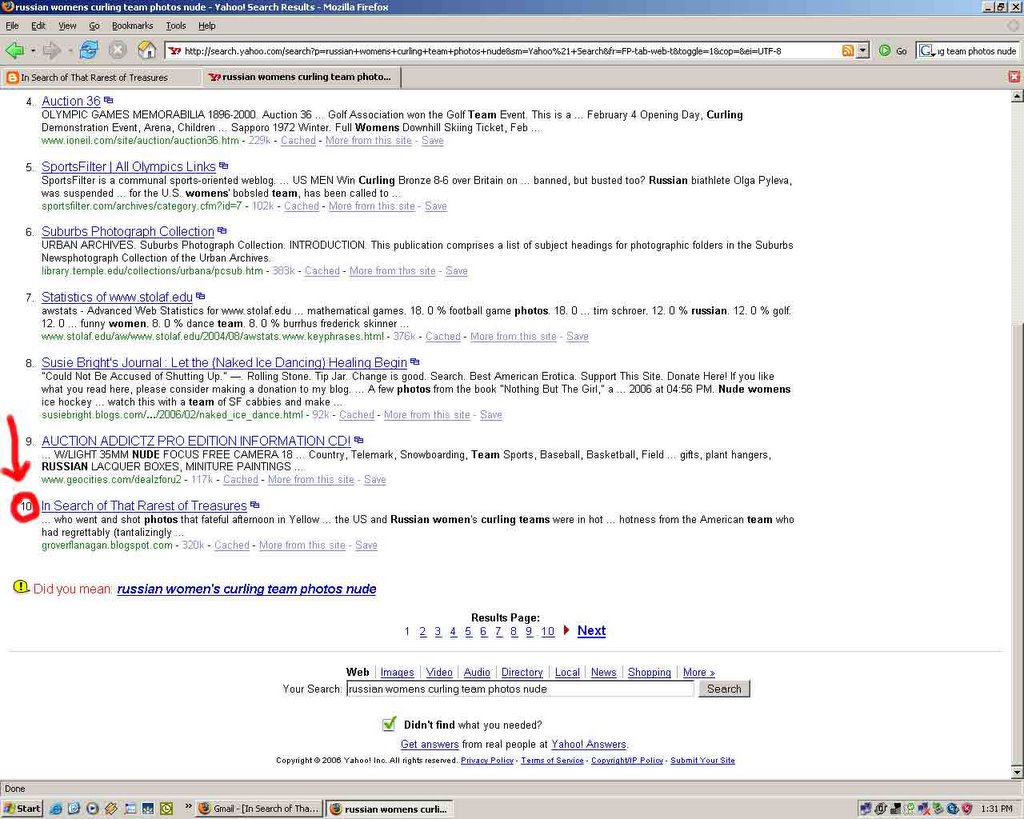
Task: Open Suburbs Photograph Collection in new window icon
Action: pyautogui.click(x=222, y=230)
